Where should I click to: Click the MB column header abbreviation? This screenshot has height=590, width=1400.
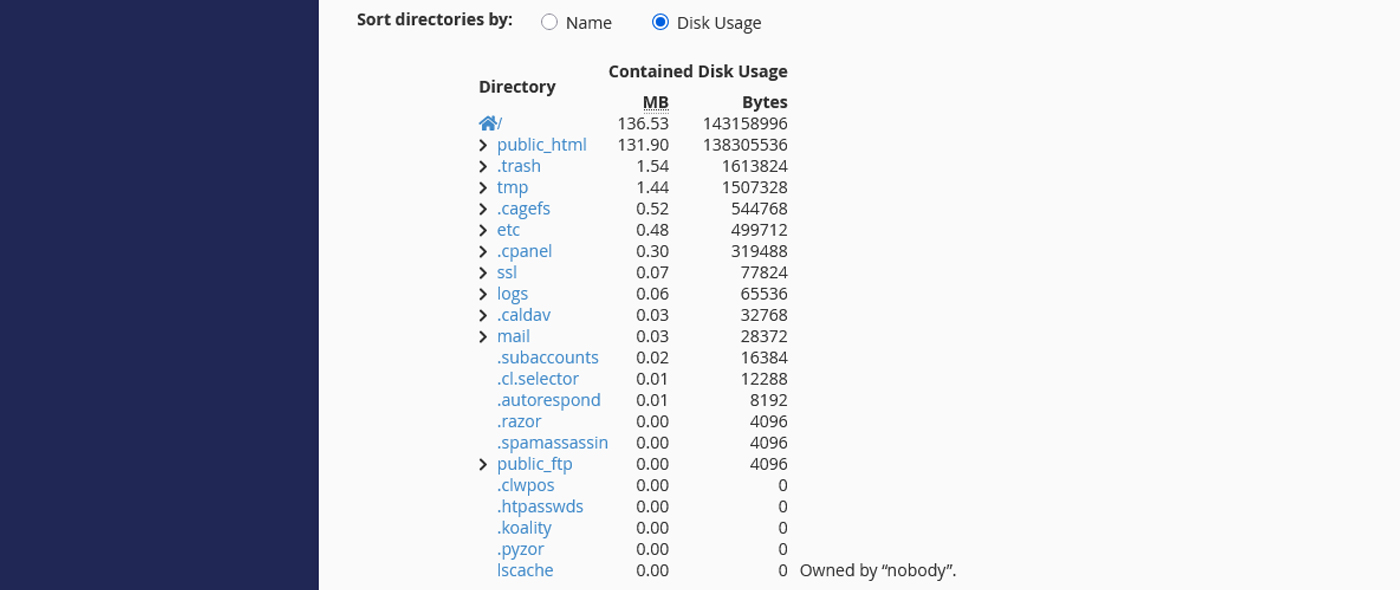pos(655,102)
